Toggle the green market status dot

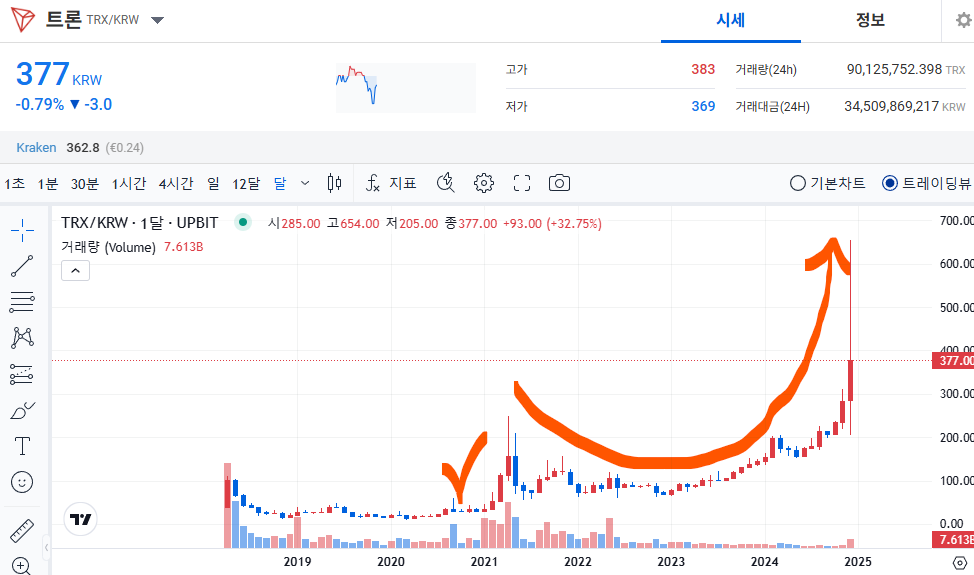coord(243,222)
